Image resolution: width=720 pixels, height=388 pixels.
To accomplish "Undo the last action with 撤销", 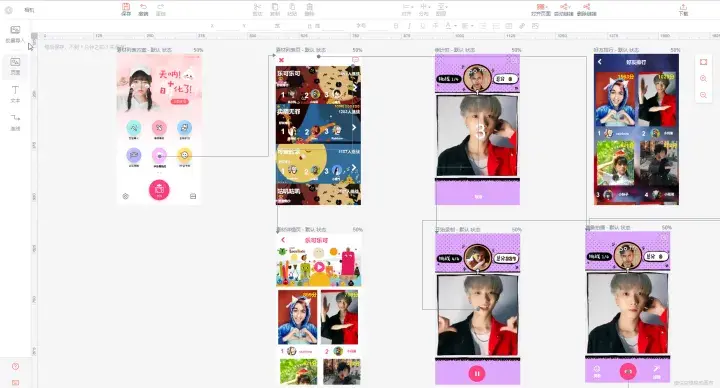I will click(x=143, y=9).
